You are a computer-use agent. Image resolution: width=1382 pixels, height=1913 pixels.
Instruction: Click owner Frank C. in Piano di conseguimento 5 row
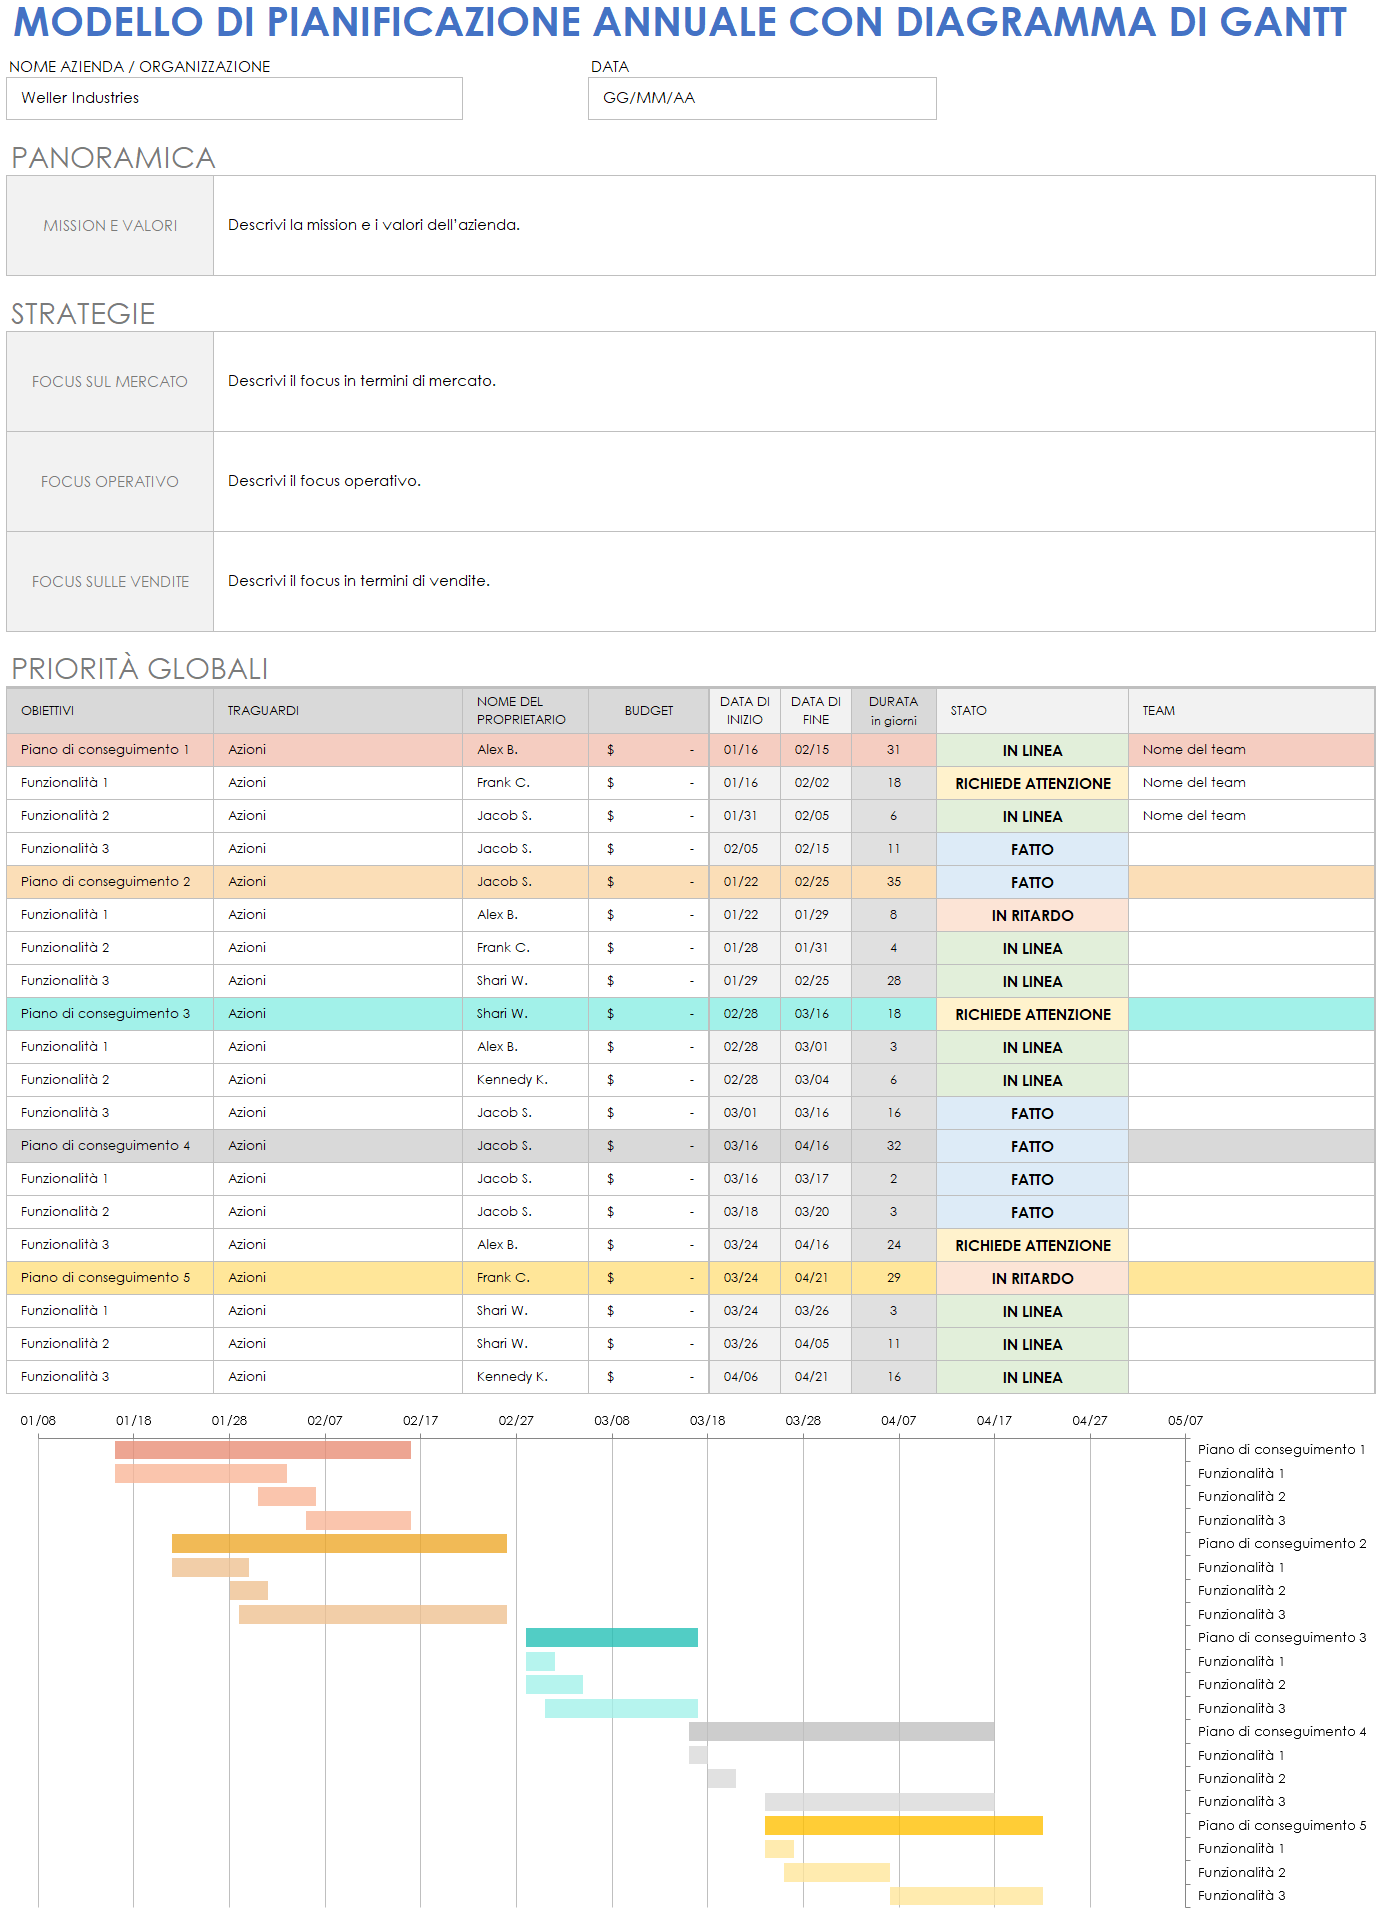525,1278
